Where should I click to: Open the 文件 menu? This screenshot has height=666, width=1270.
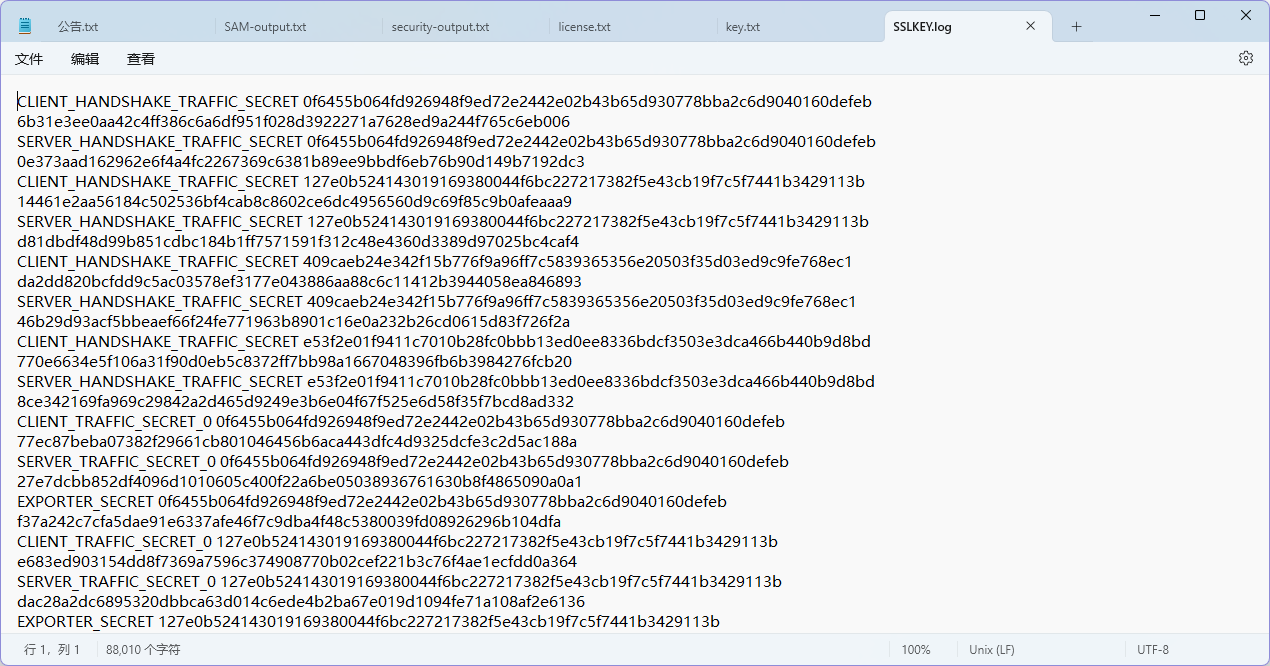tap(29, 59)
